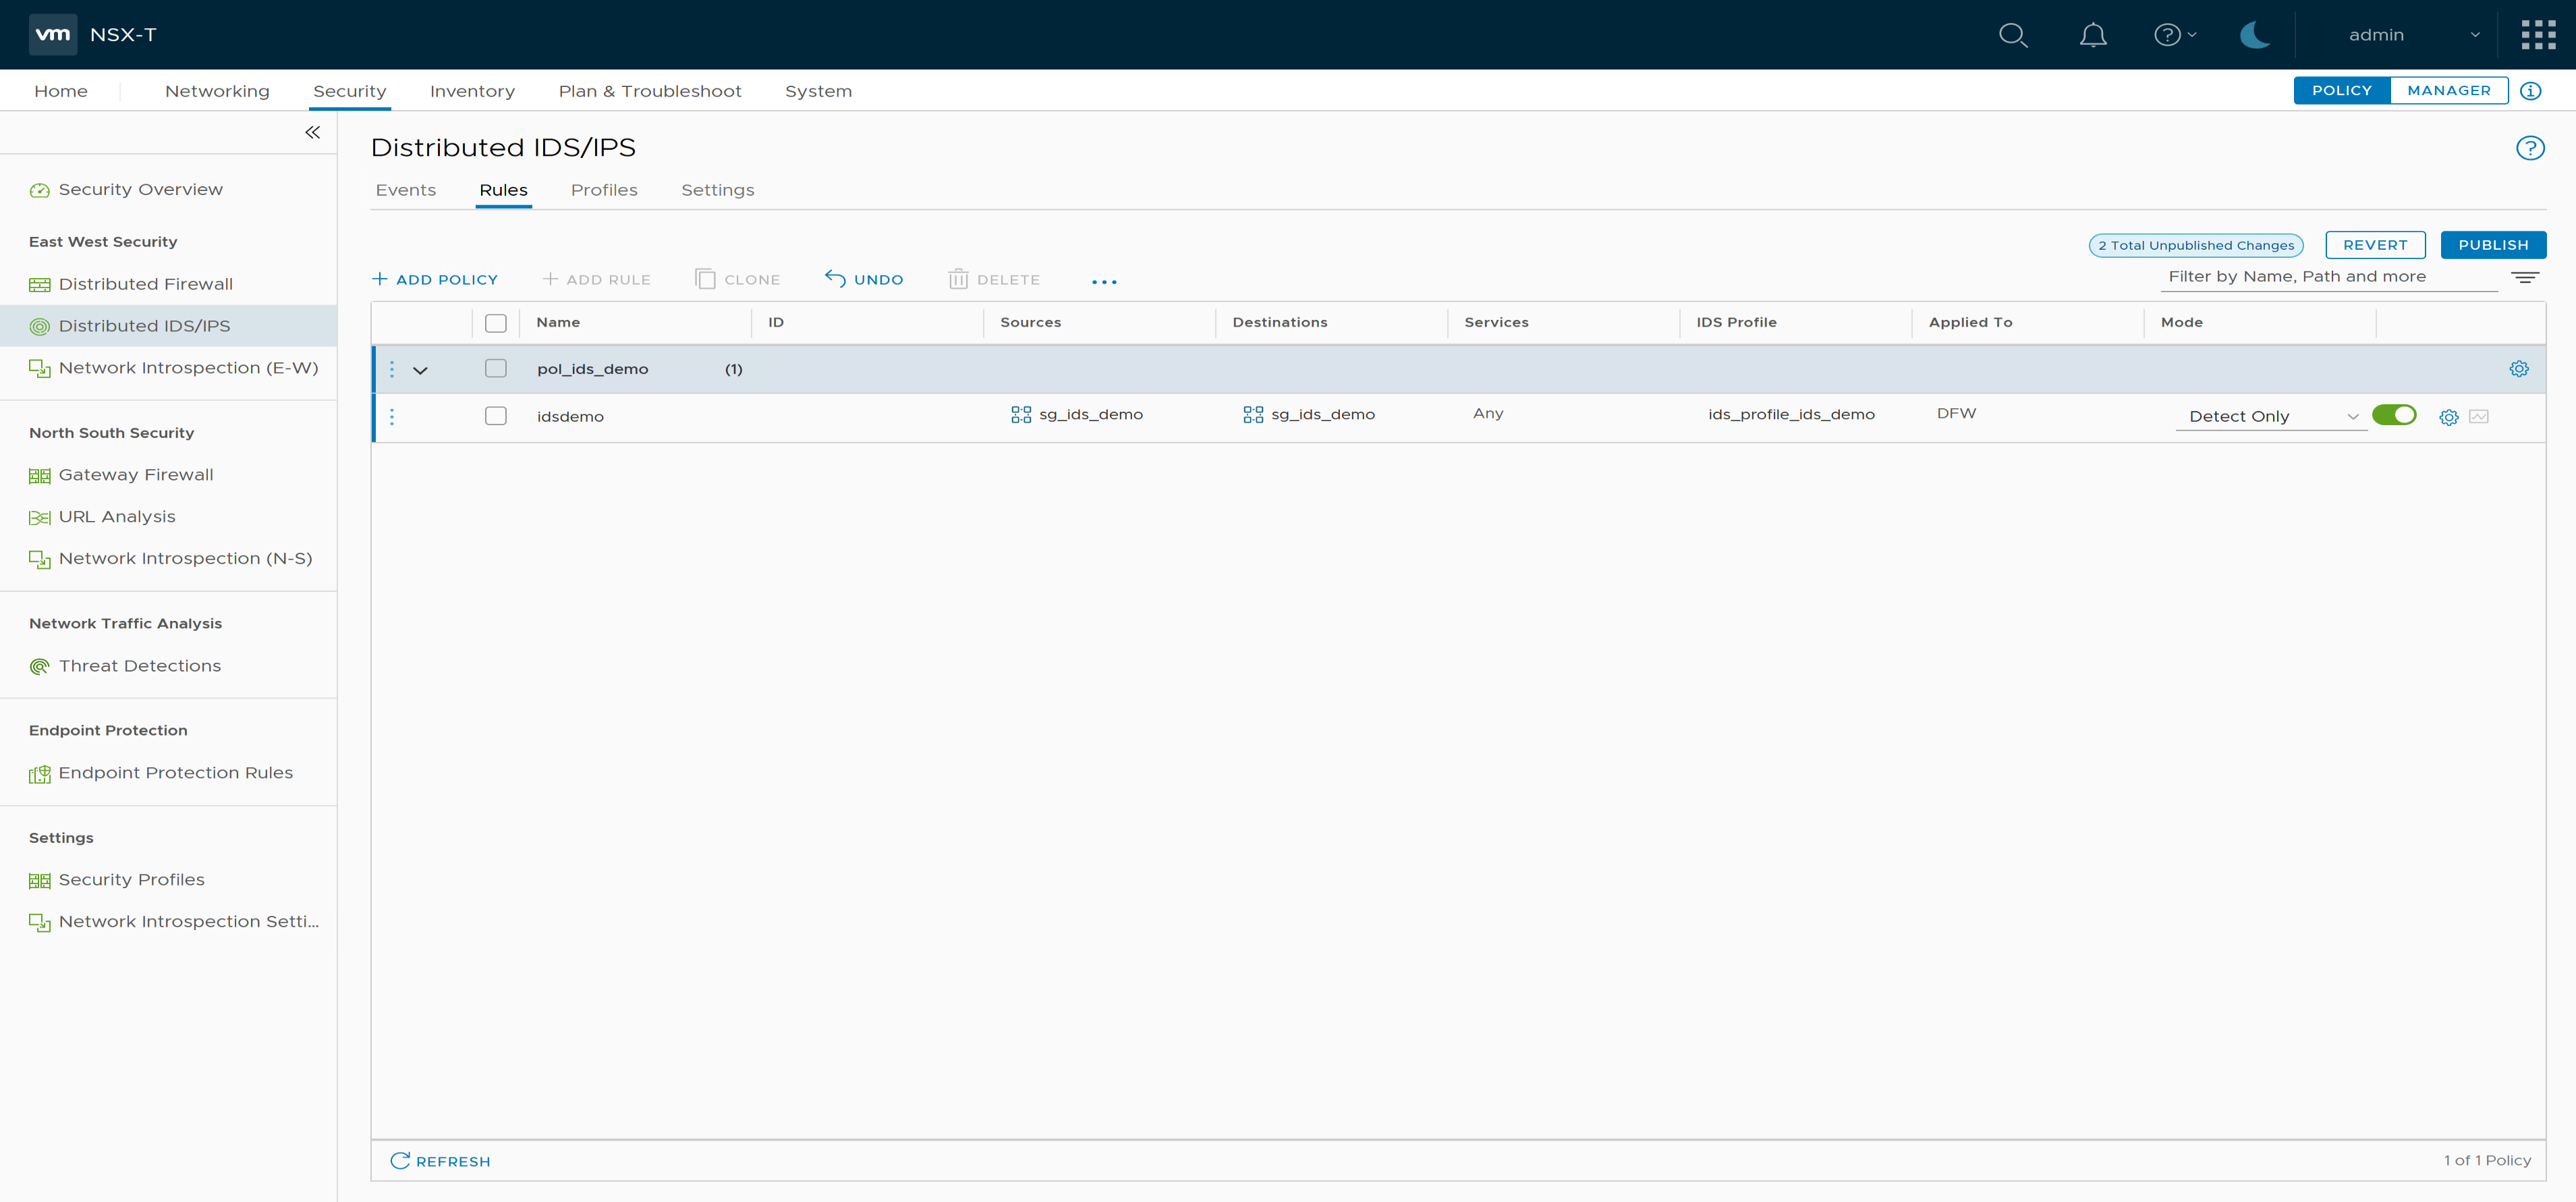Switch to the Settings tab

click(717, 190)
